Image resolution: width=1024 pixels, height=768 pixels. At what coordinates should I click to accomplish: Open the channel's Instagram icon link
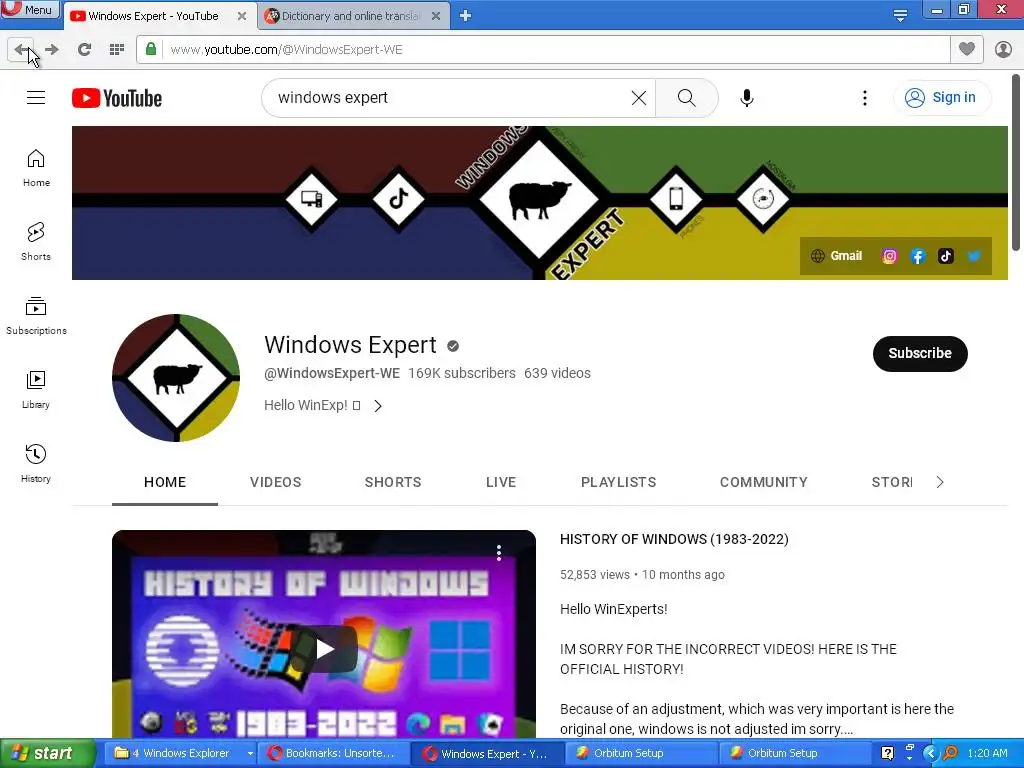click(x=889, y=256)
